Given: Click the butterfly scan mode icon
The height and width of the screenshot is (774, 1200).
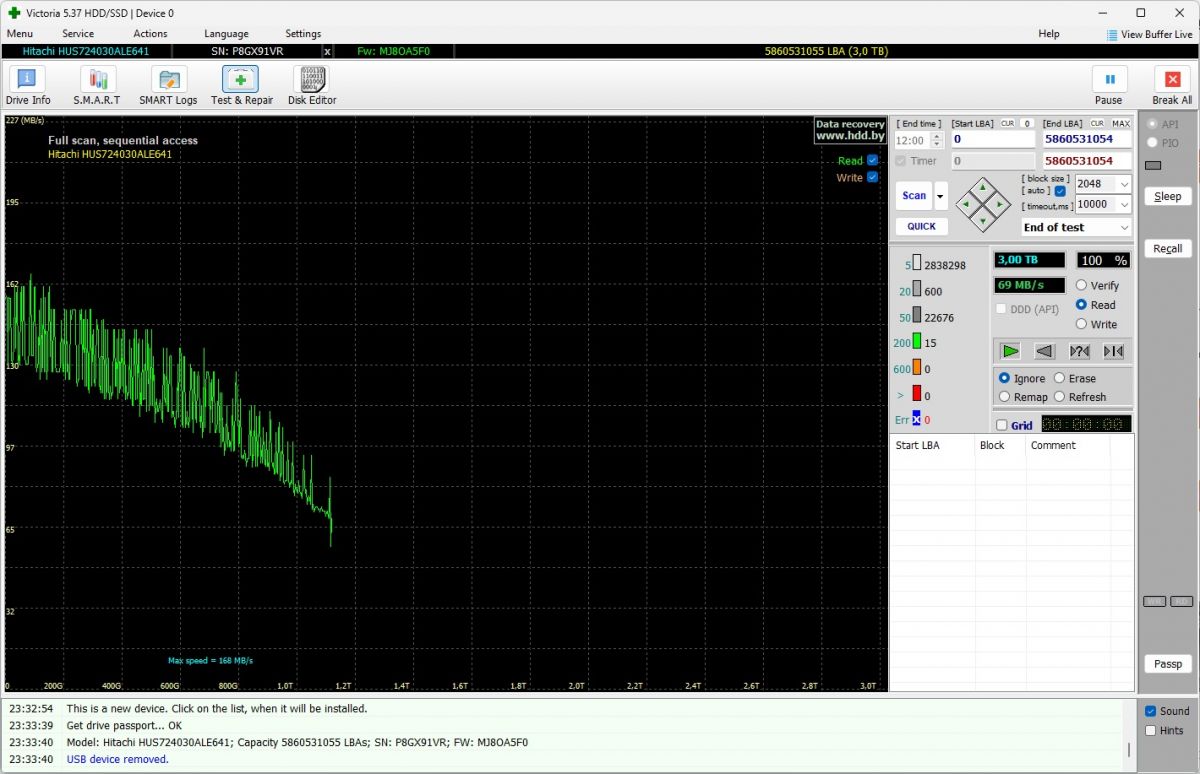Looking at the screenshot, I should (1113, 351).
